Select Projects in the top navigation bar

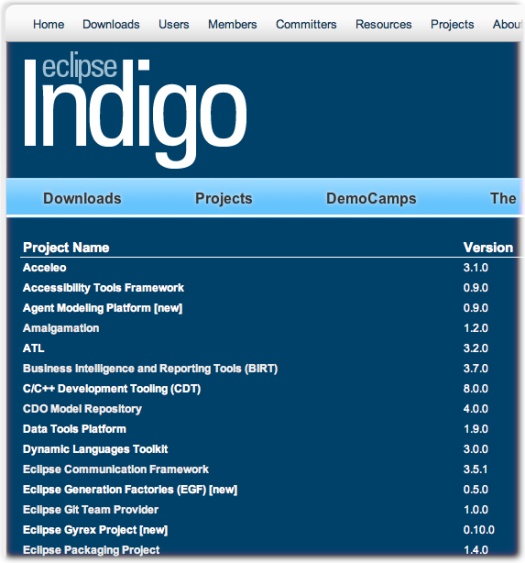click(452, 24)
